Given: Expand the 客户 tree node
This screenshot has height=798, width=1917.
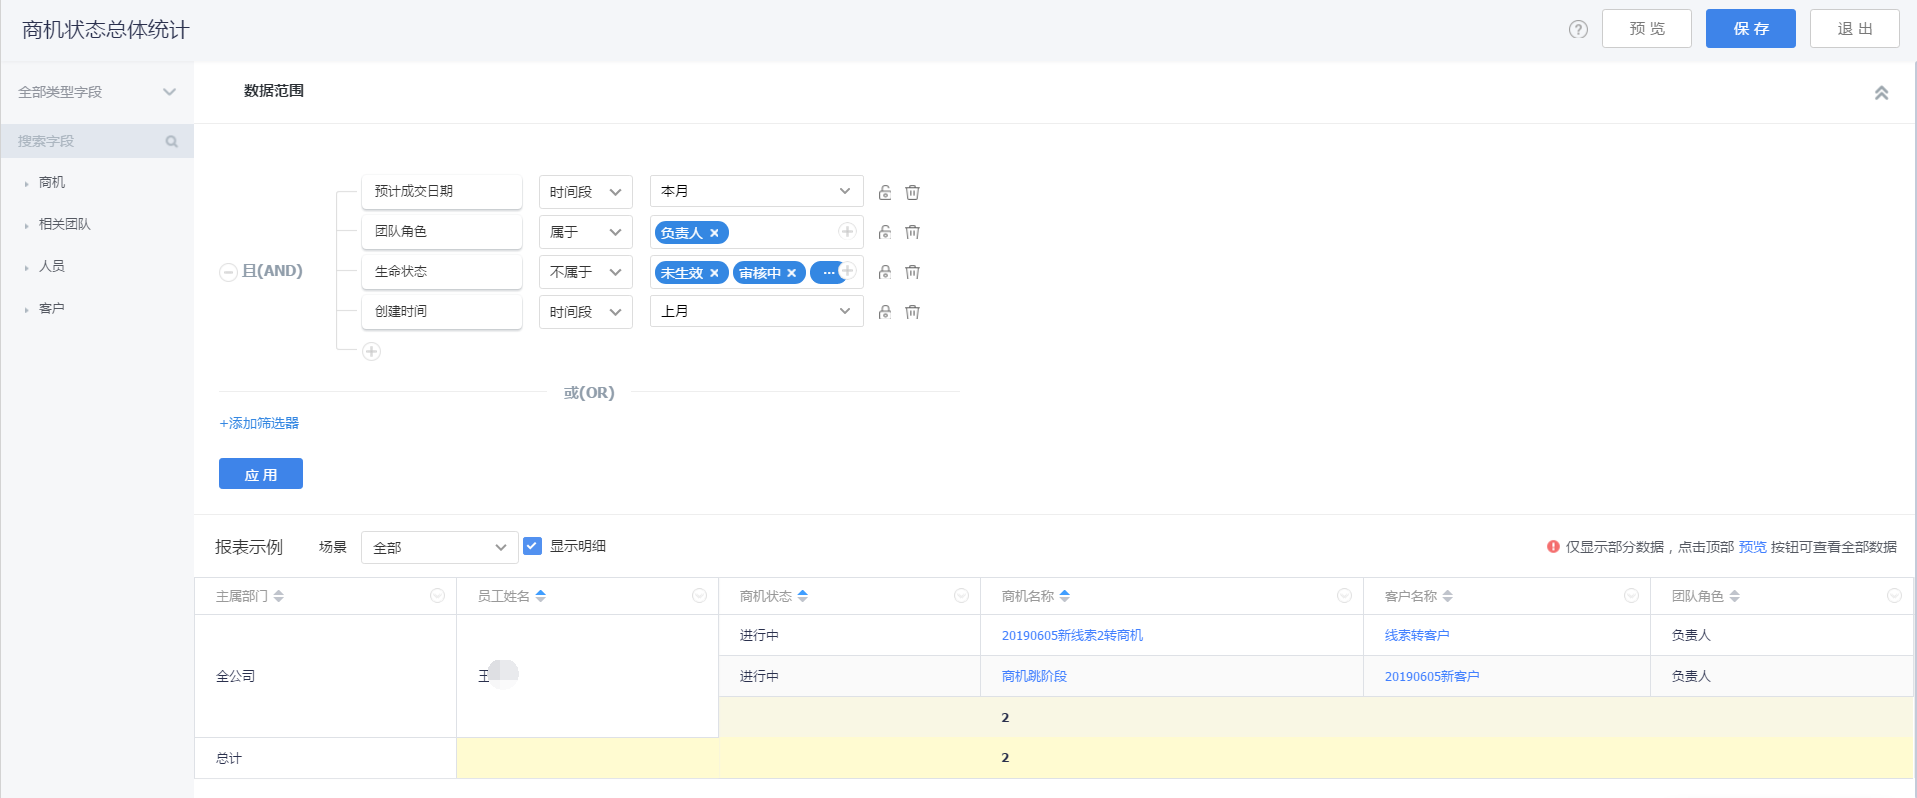Looking at the screenshot, I should coord(27,309).
